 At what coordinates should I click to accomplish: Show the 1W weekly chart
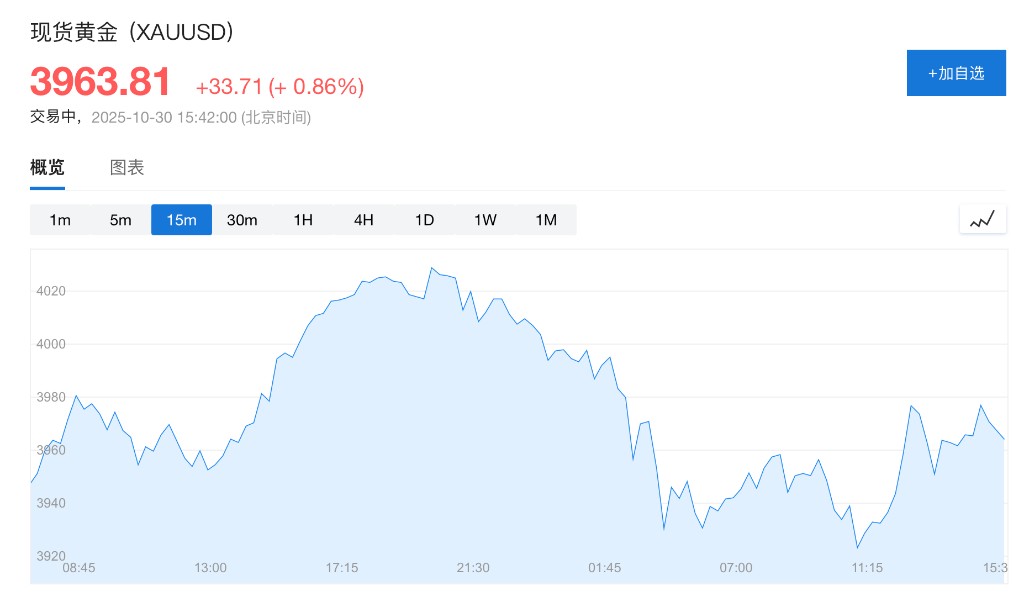pos(485,220)
